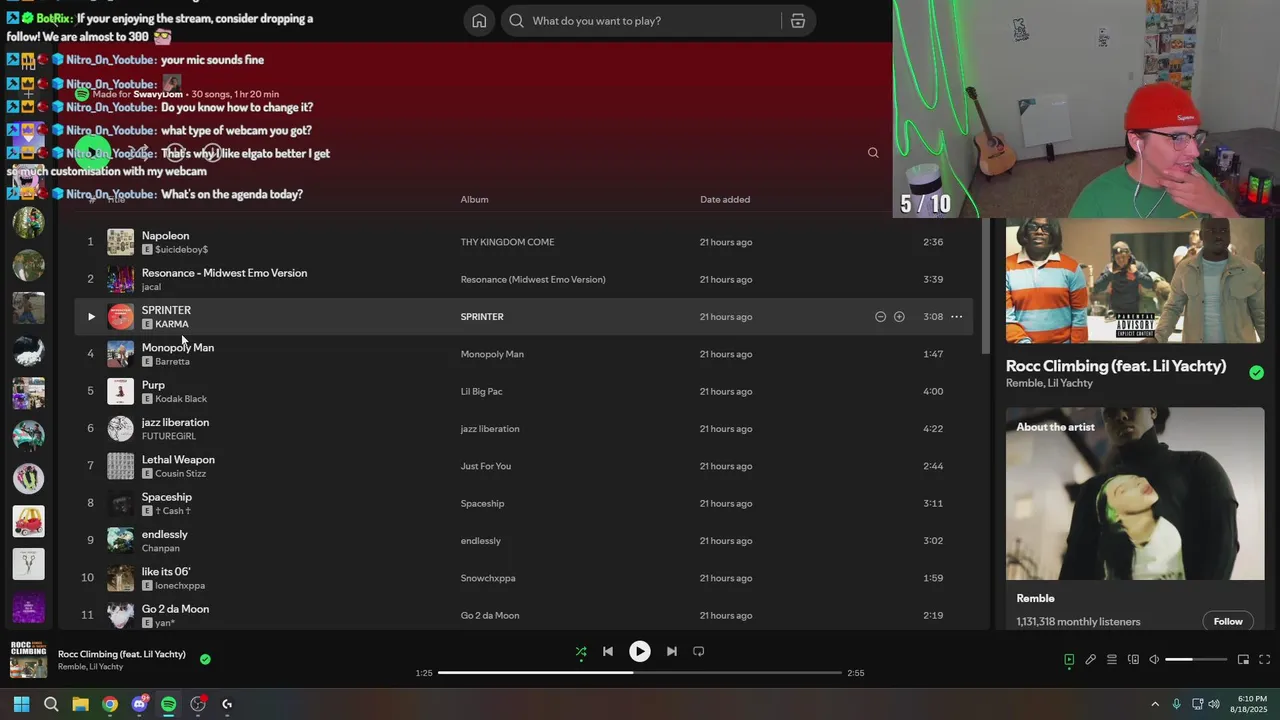Select the track title Purp
Screen dimensions: 1280x720
pos(153,385)
